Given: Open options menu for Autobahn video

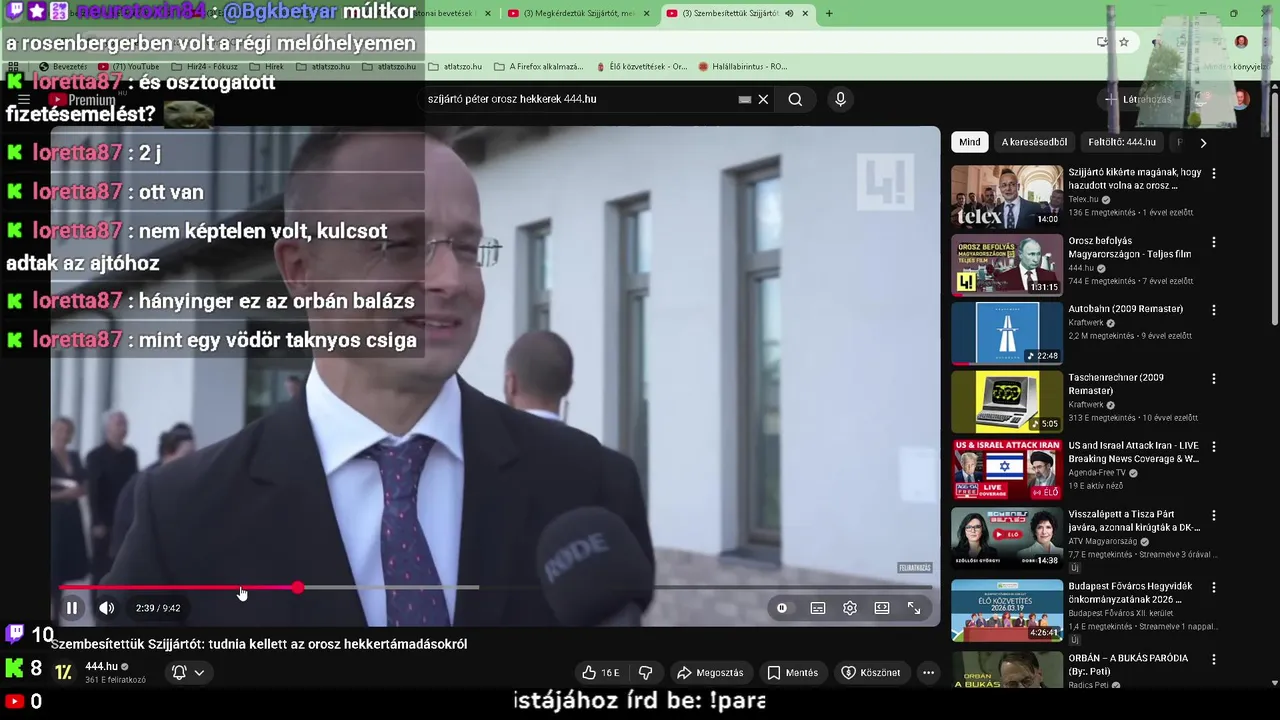Looking at the screenshot, I should 1214,310.
